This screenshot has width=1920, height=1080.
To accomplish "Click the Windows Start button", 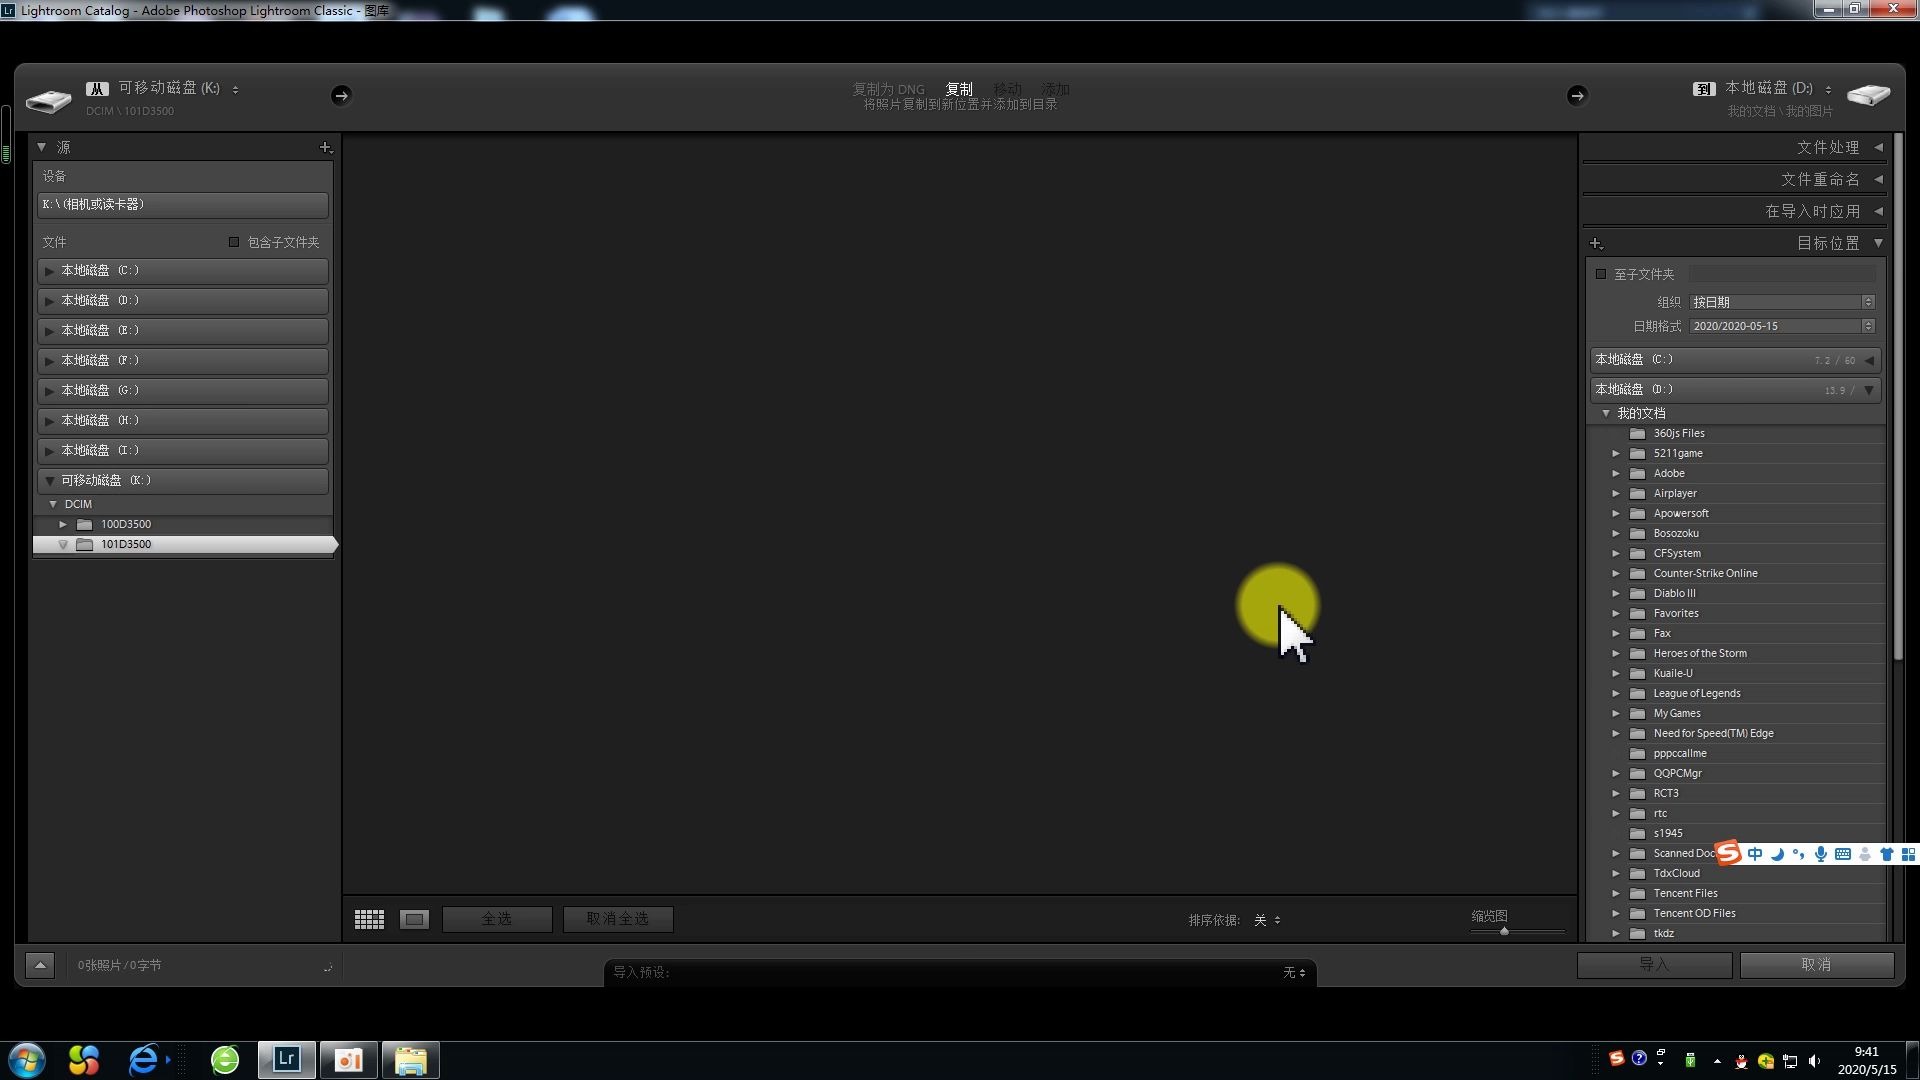I will point(26,1060).
